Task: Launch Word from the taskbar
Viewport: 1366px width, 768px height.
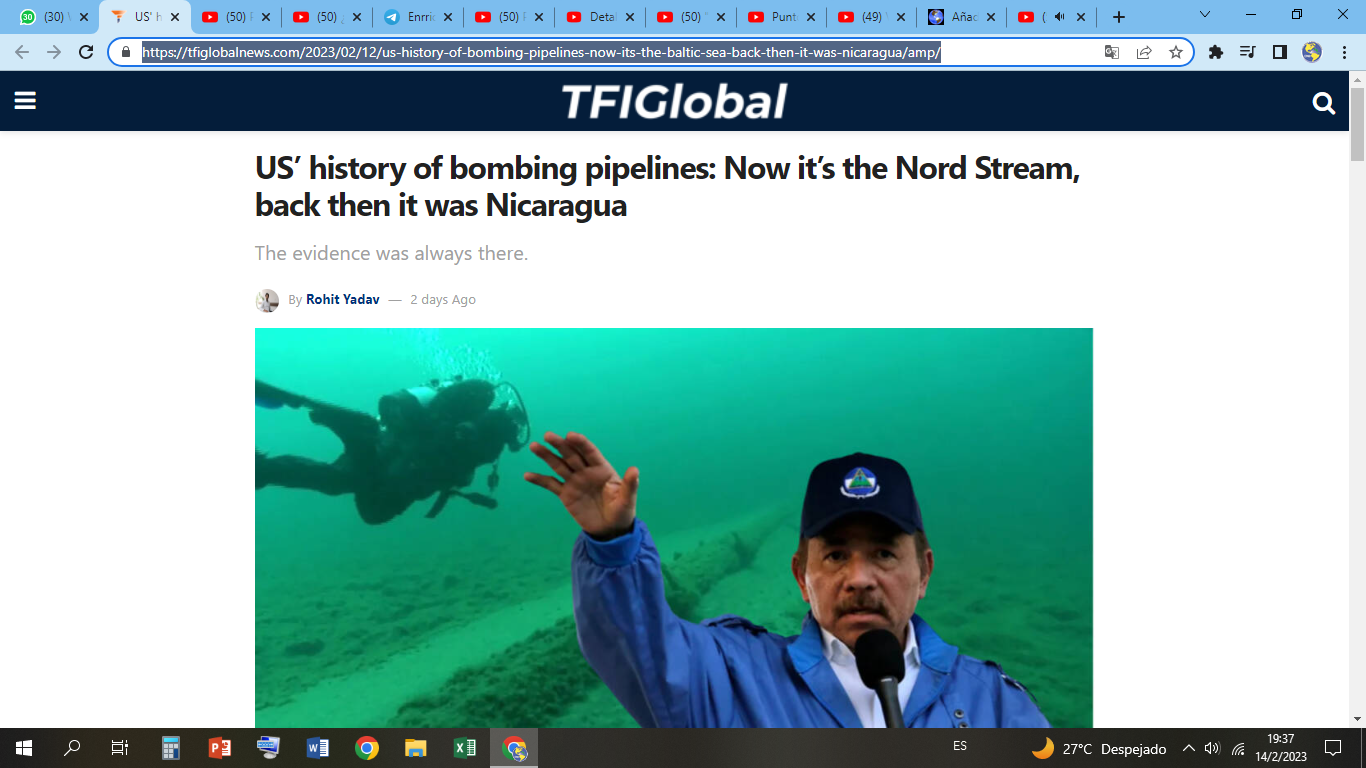Action: tap(318, 748)
